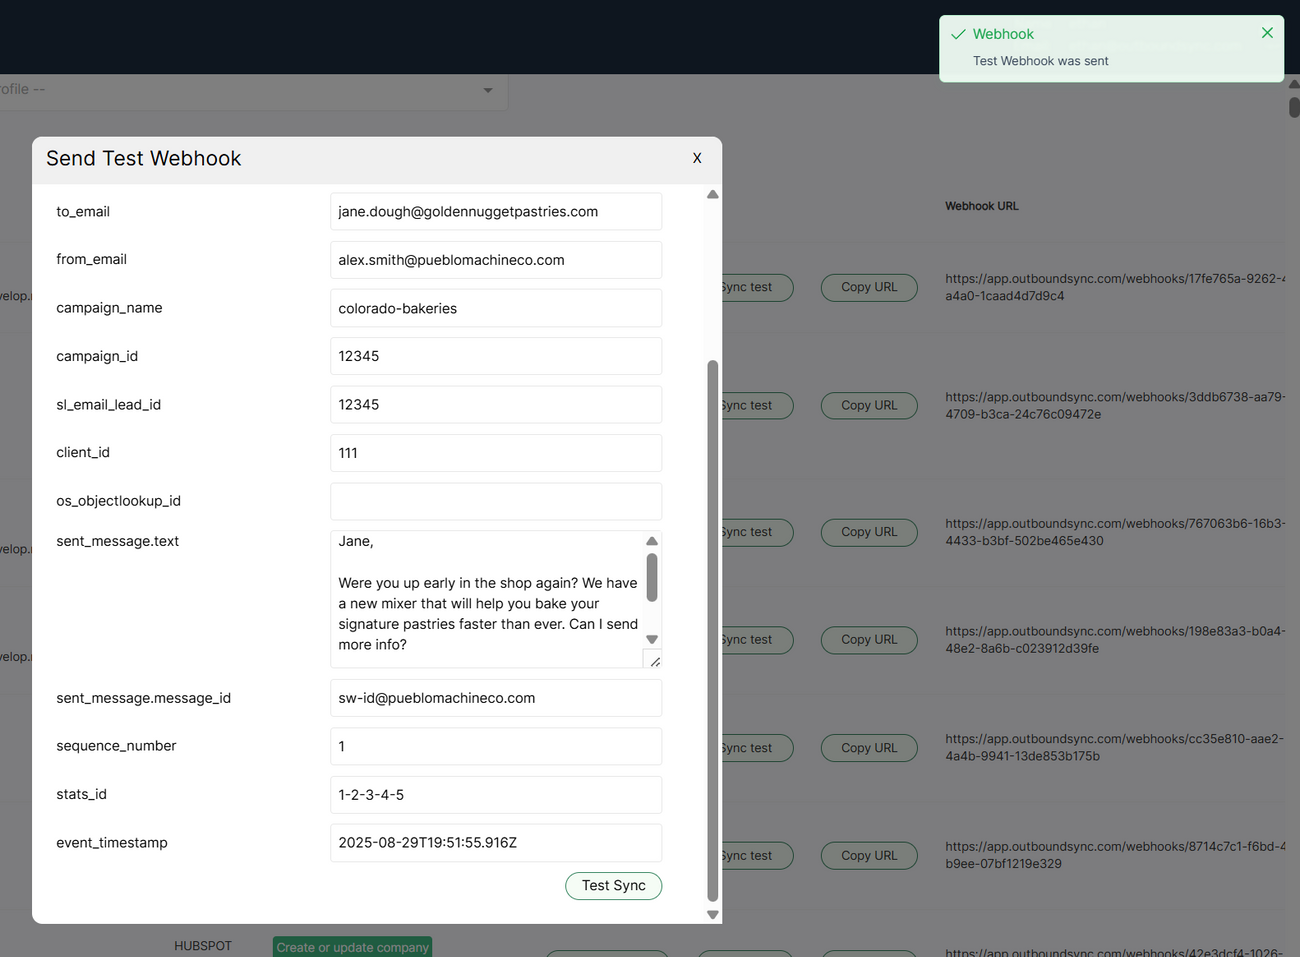
Task: Click the green checkmark icon in the Webhook toast
Action: click(x=958, y=33)
